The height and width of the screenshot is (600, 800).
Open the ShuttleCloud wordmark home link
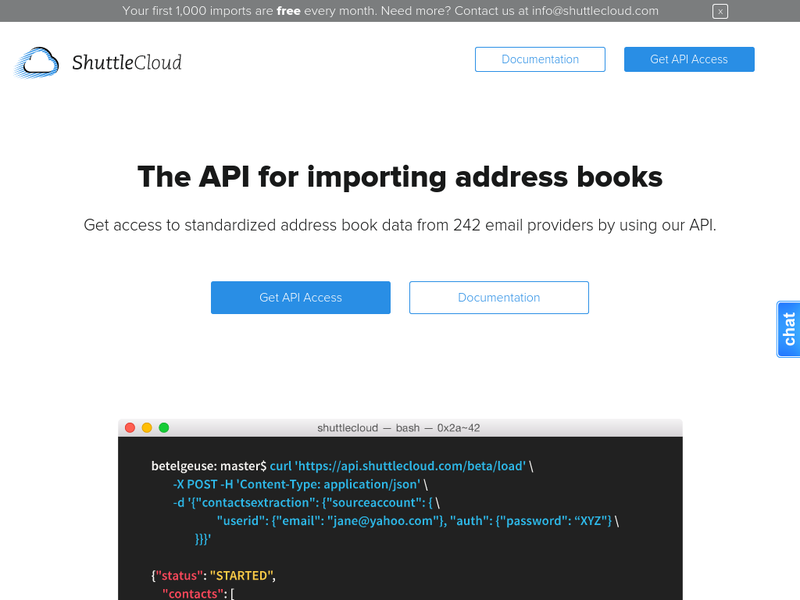[x=127, y=63]
